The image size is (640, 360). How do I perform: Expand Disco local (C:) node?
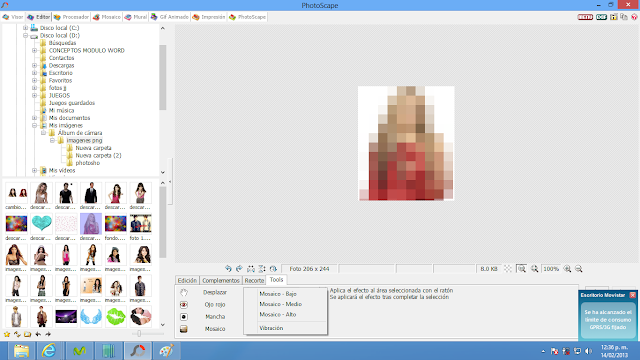pyautogui.click(x=25, y=28)
